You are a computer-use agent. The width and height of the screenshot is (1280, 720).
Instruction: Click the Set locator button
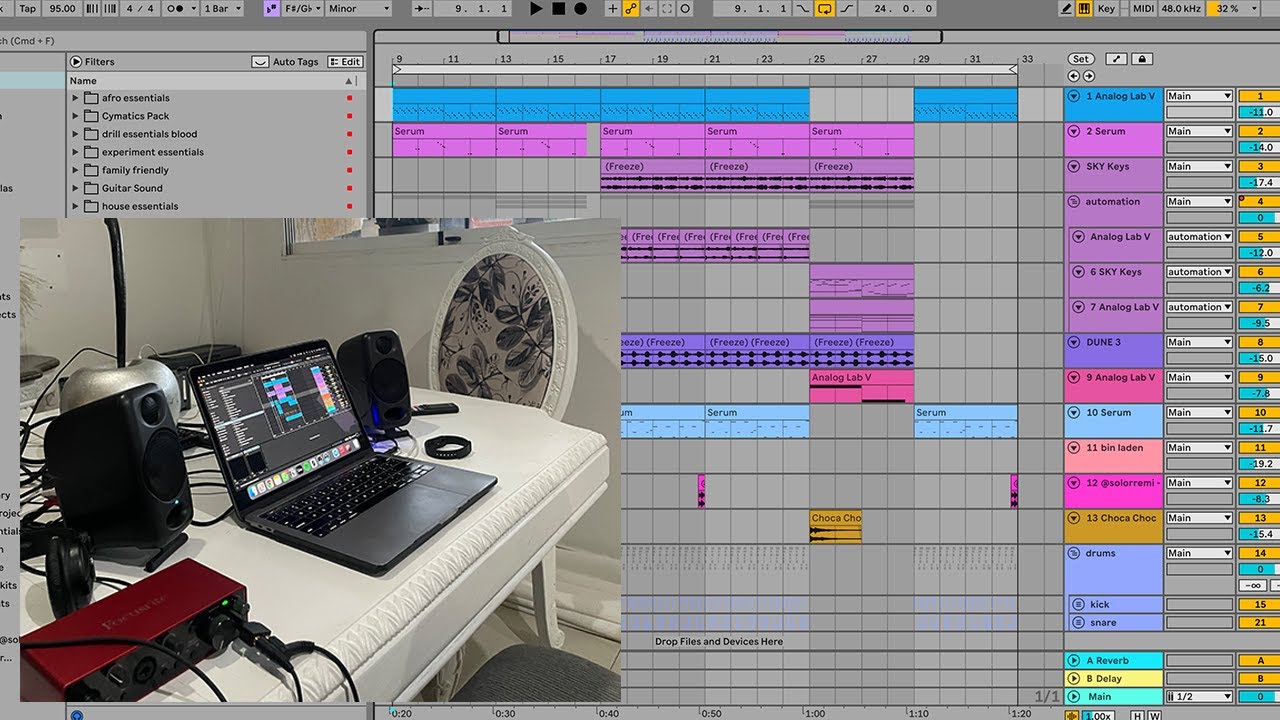pos(1081,59)
